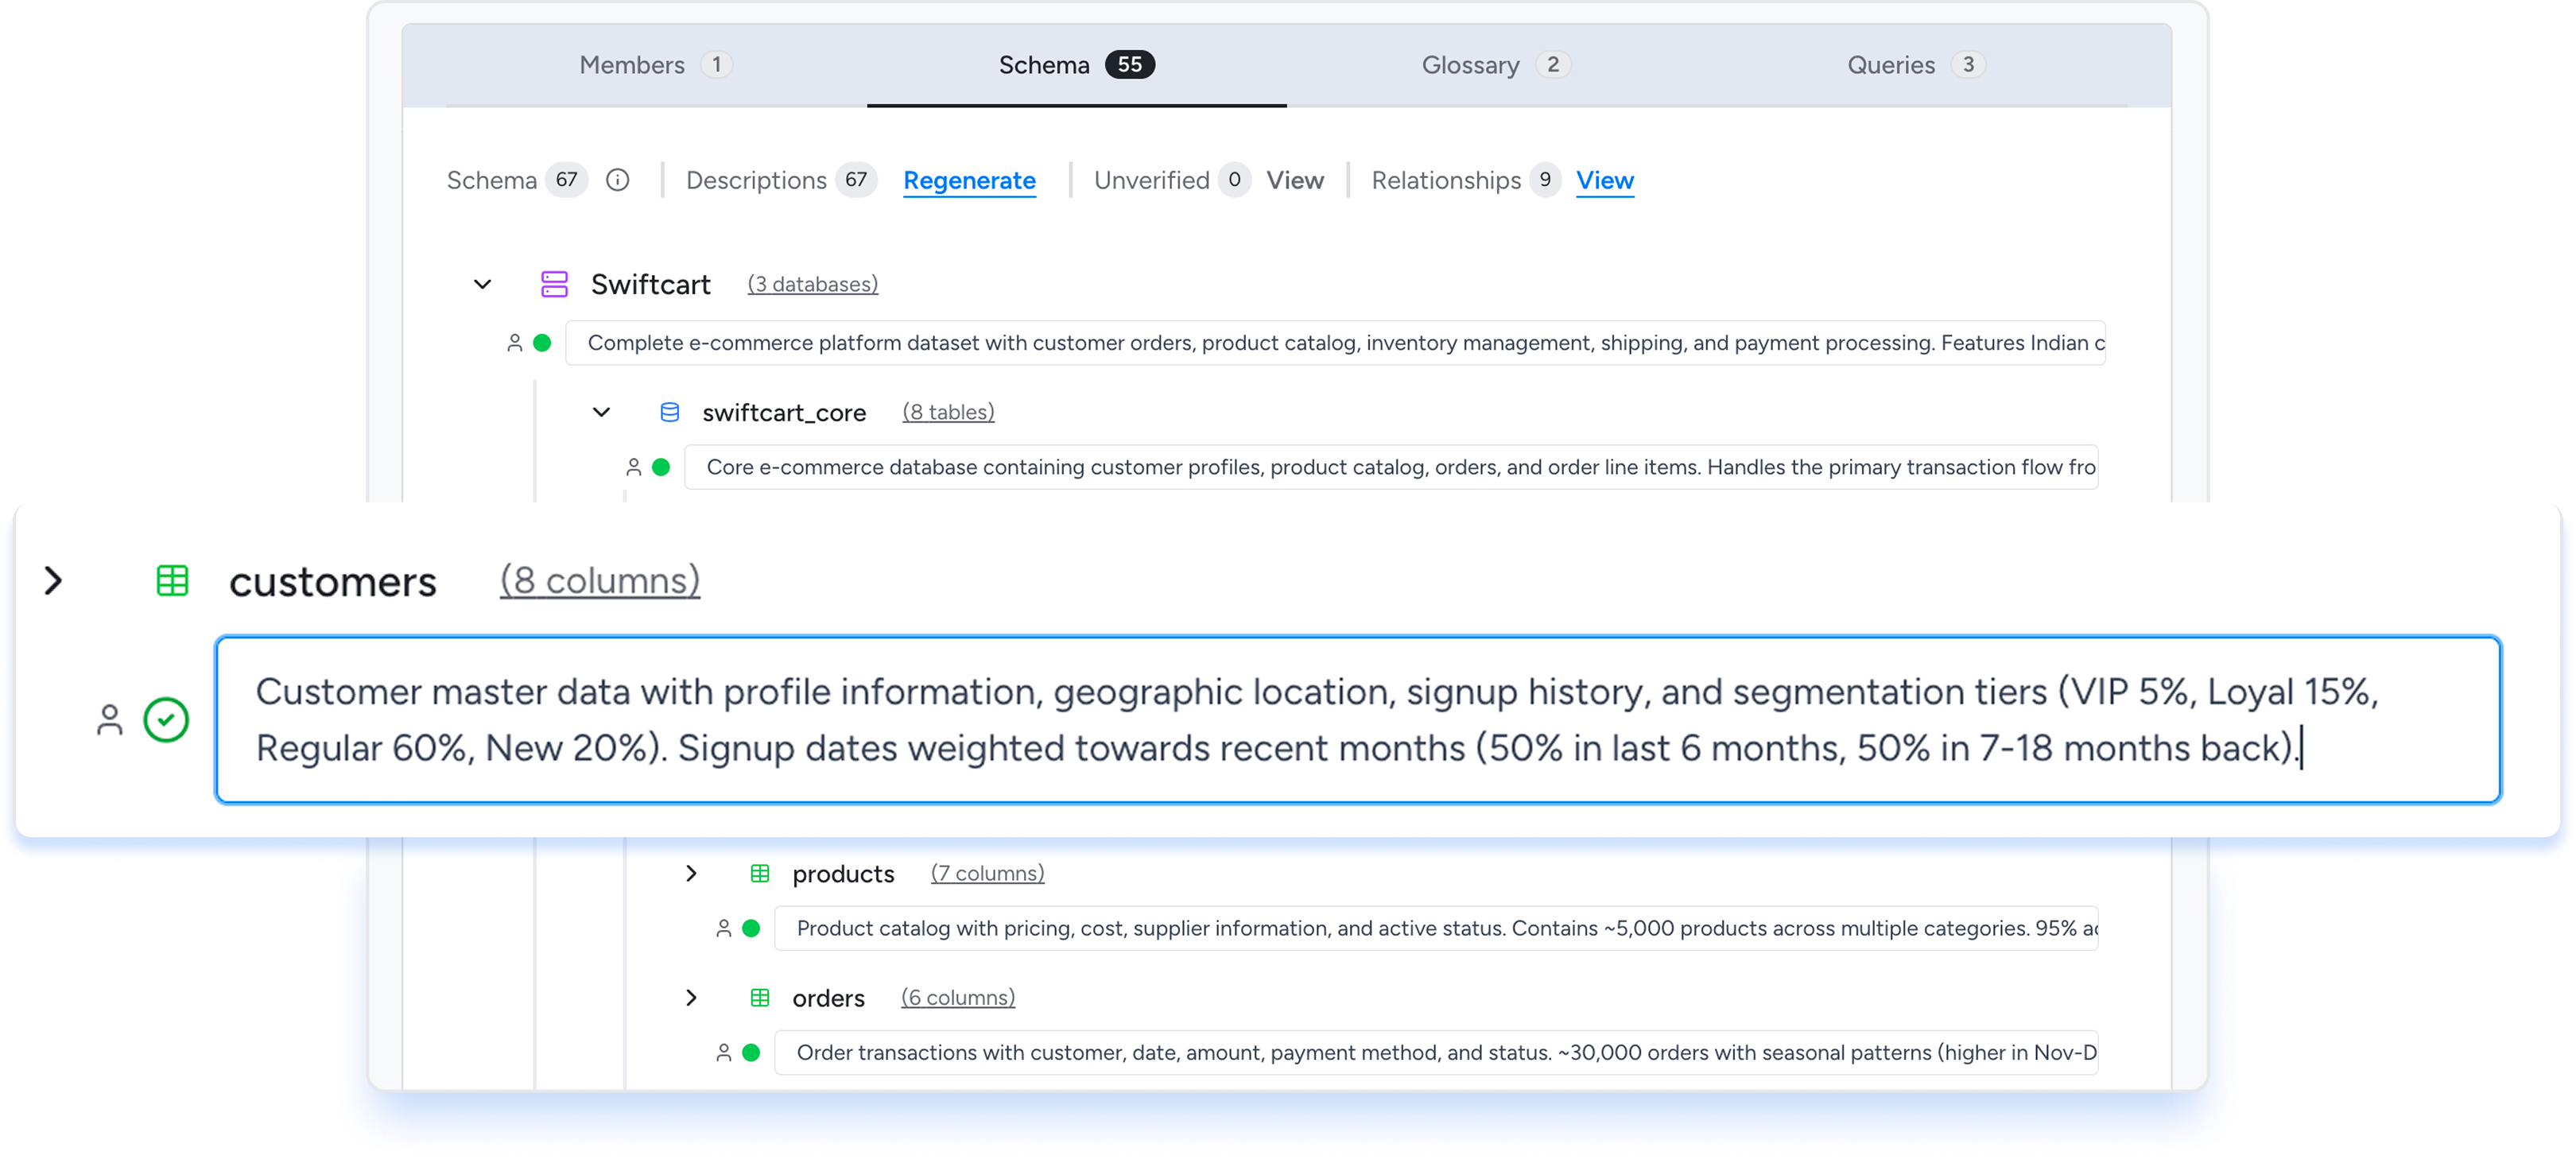The width and height of the screenshot is (2576, 1163).
Task: Collapse the swiftcart_core database node
Action: coord(601,412)
